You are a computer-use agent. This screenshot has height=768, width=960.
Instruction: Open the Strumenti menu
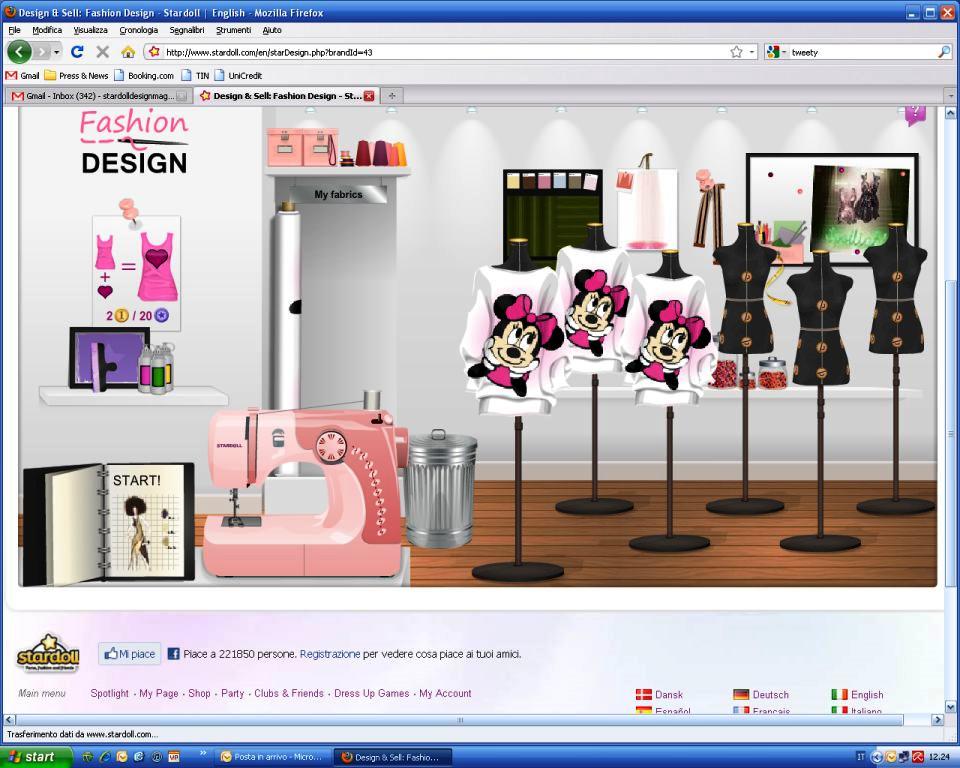[233, 30]
